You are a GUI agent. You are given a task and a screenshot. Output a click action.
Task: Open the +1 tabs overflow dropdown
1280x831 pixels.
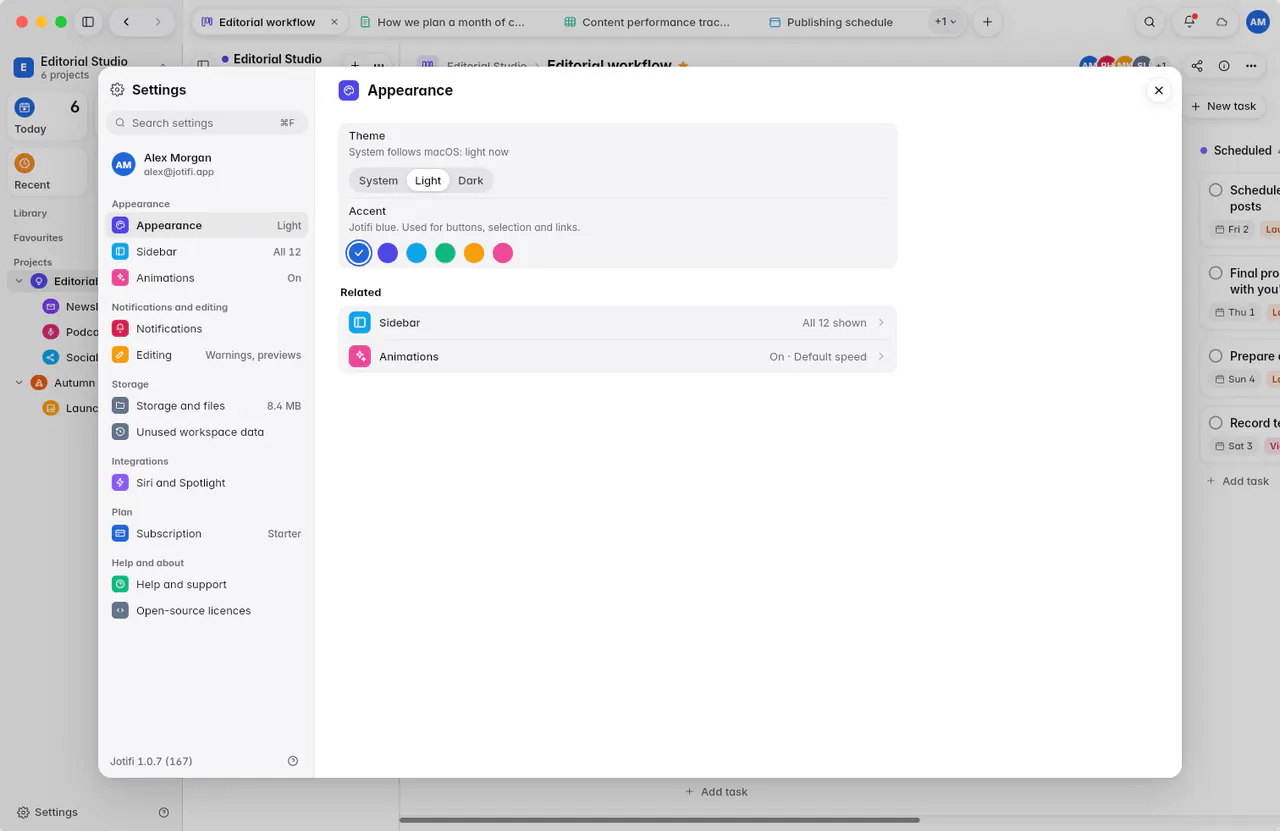(945, 22)
